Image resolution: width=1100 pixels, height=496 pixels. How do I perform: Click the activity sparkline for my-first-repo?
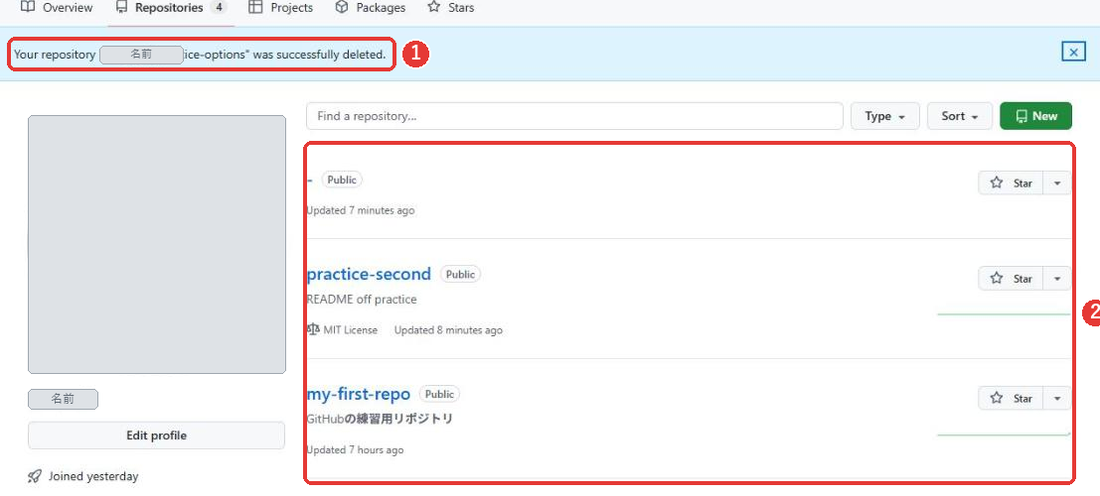[x=1004, y=434]
